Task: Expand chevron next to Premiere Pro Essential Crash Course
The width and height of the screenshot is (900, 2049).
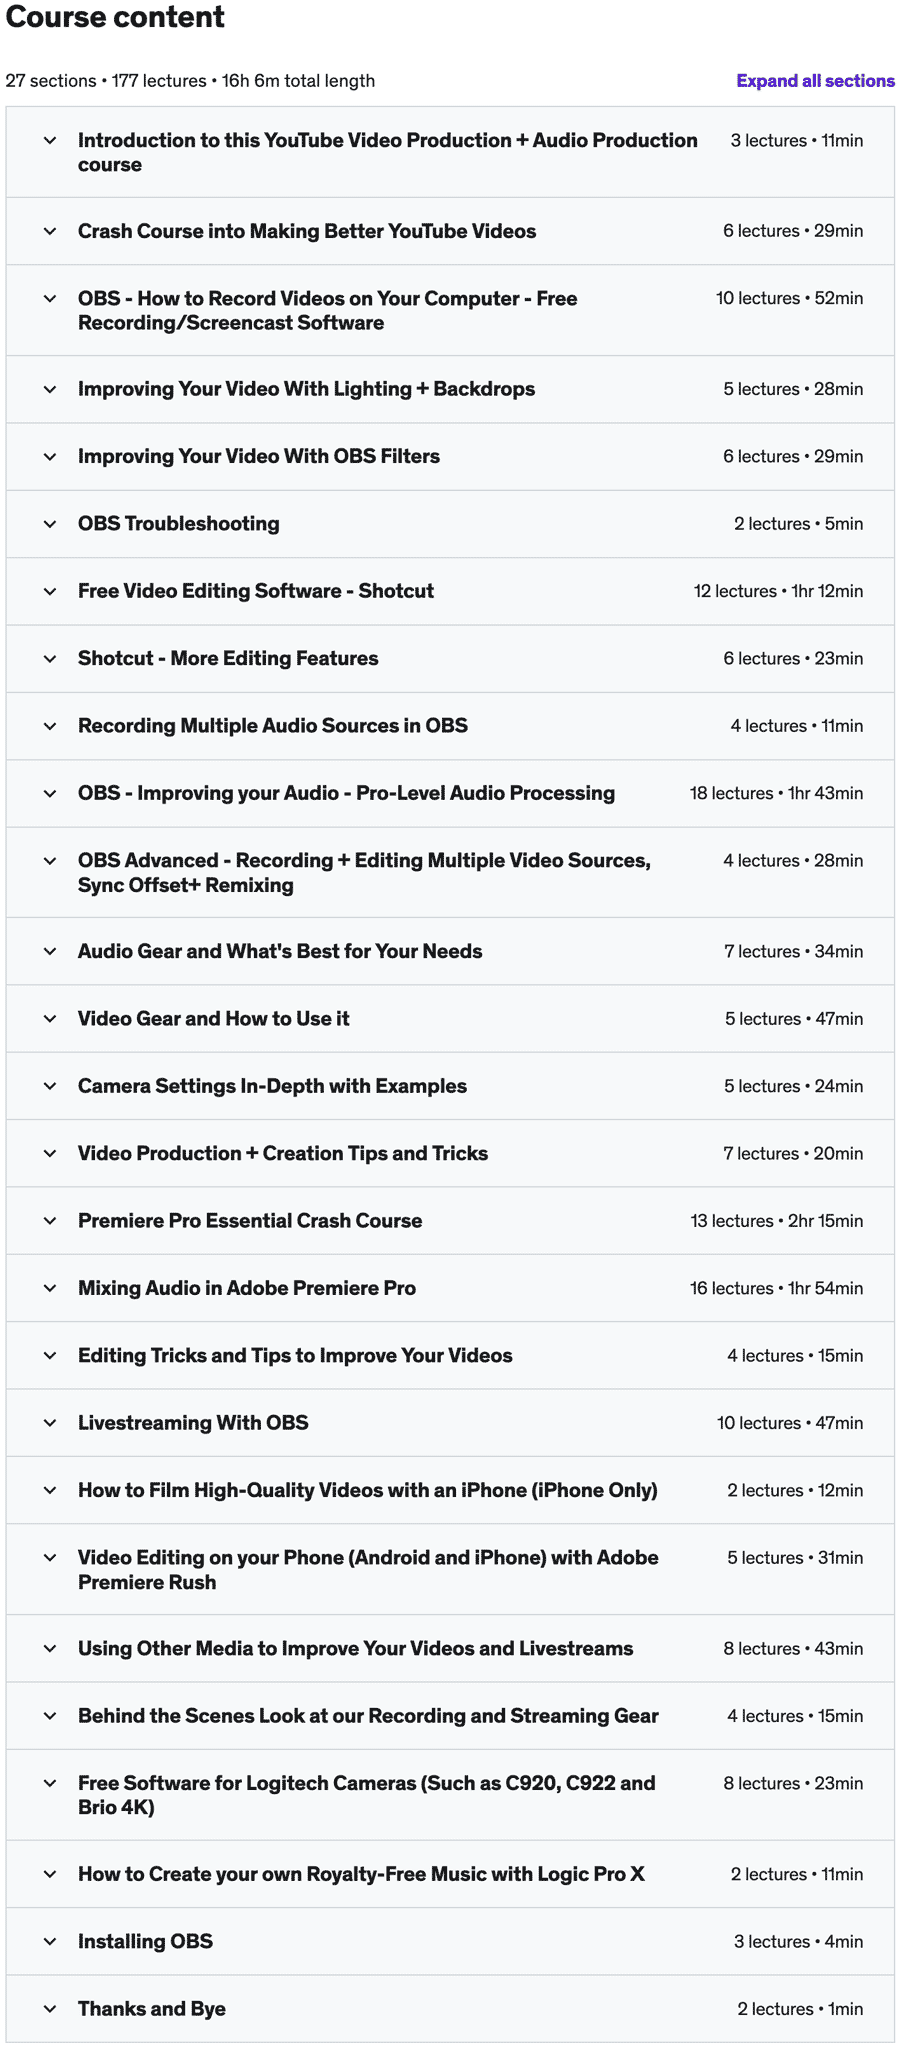Action: [x=50, y=1221]
